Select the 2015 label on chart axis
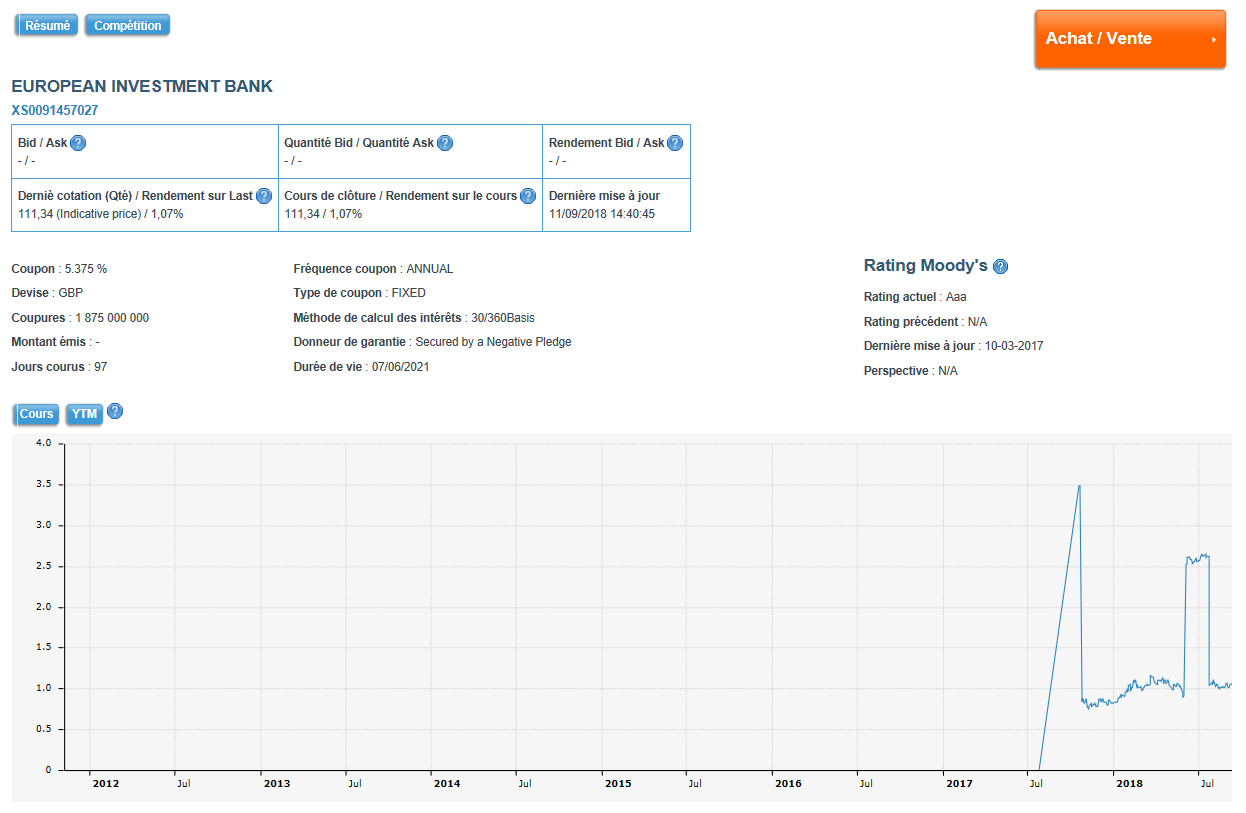The width and height of the screenshot is (1246, 813). coord(618,784)
